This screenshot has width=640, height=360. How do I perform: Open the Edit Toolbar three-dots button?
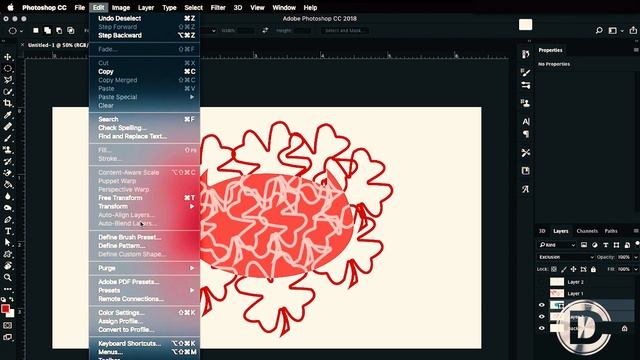tap(8, 289)
